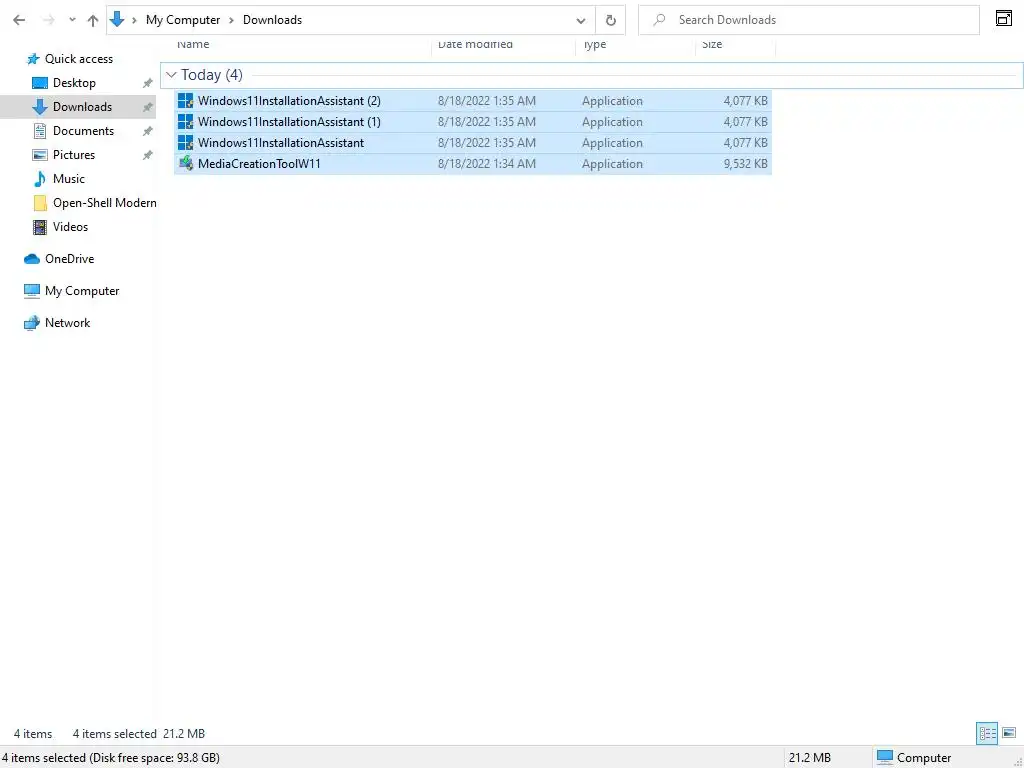Switch to details view layout
The image size is (1024, 768).
point(987,733)
